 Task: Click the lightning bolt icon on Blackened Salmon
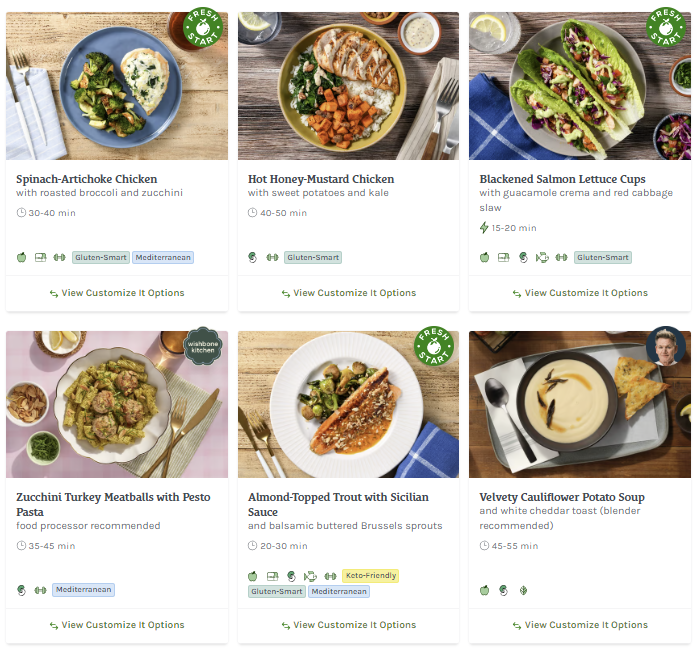(x=484, y=228)
